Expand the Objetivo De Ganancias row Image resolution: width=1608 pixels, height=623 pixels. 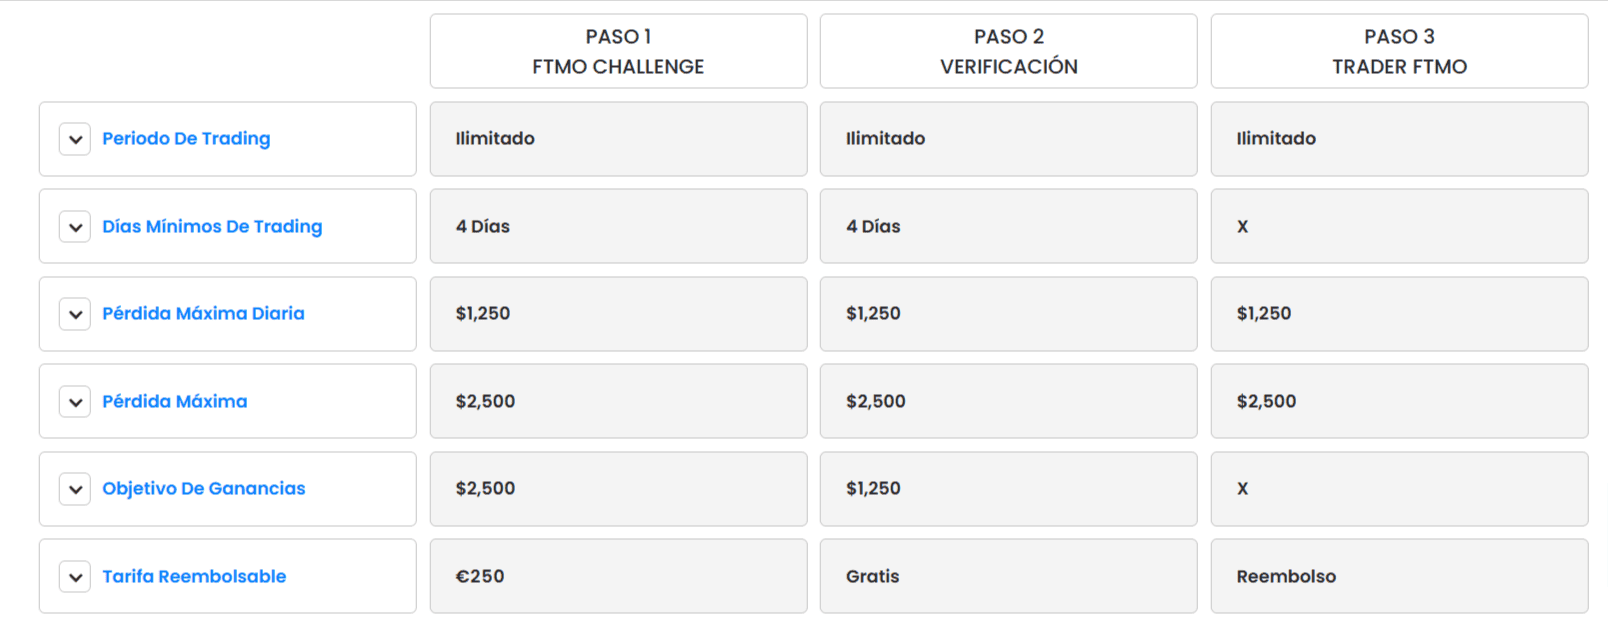click(x=75, y=489)
